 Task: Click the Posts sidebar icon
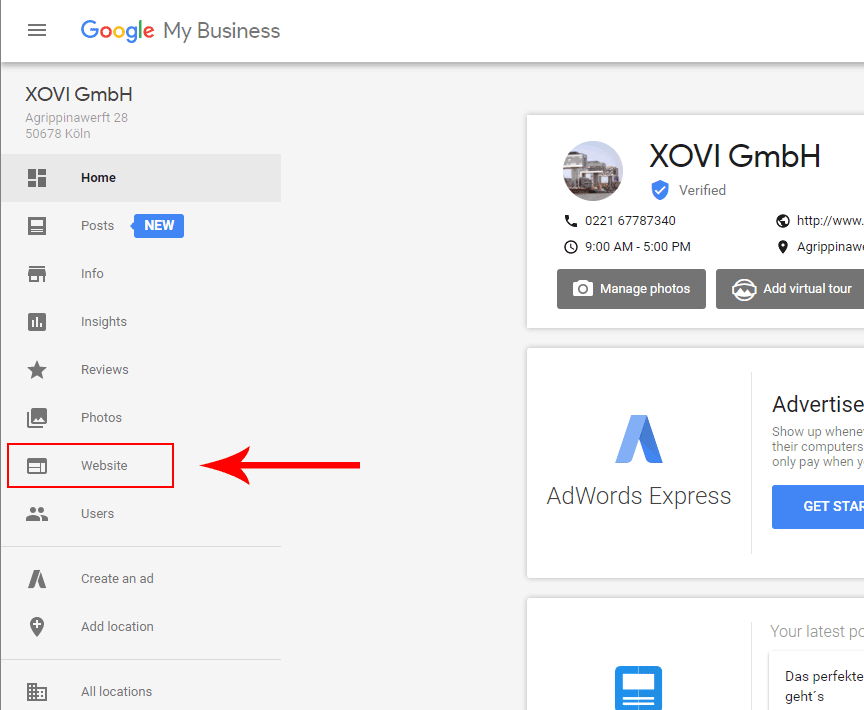37,226
